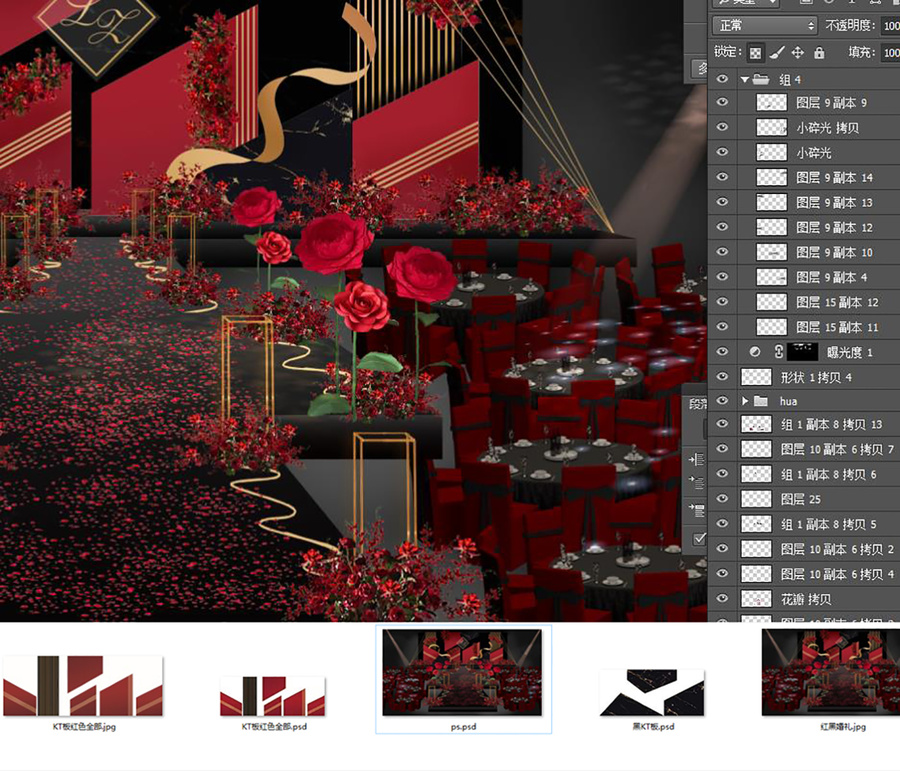Click the thumbnail of layer 组 1 副本 8 拷贝 5
900x771 pixels.
pos(757,524)
